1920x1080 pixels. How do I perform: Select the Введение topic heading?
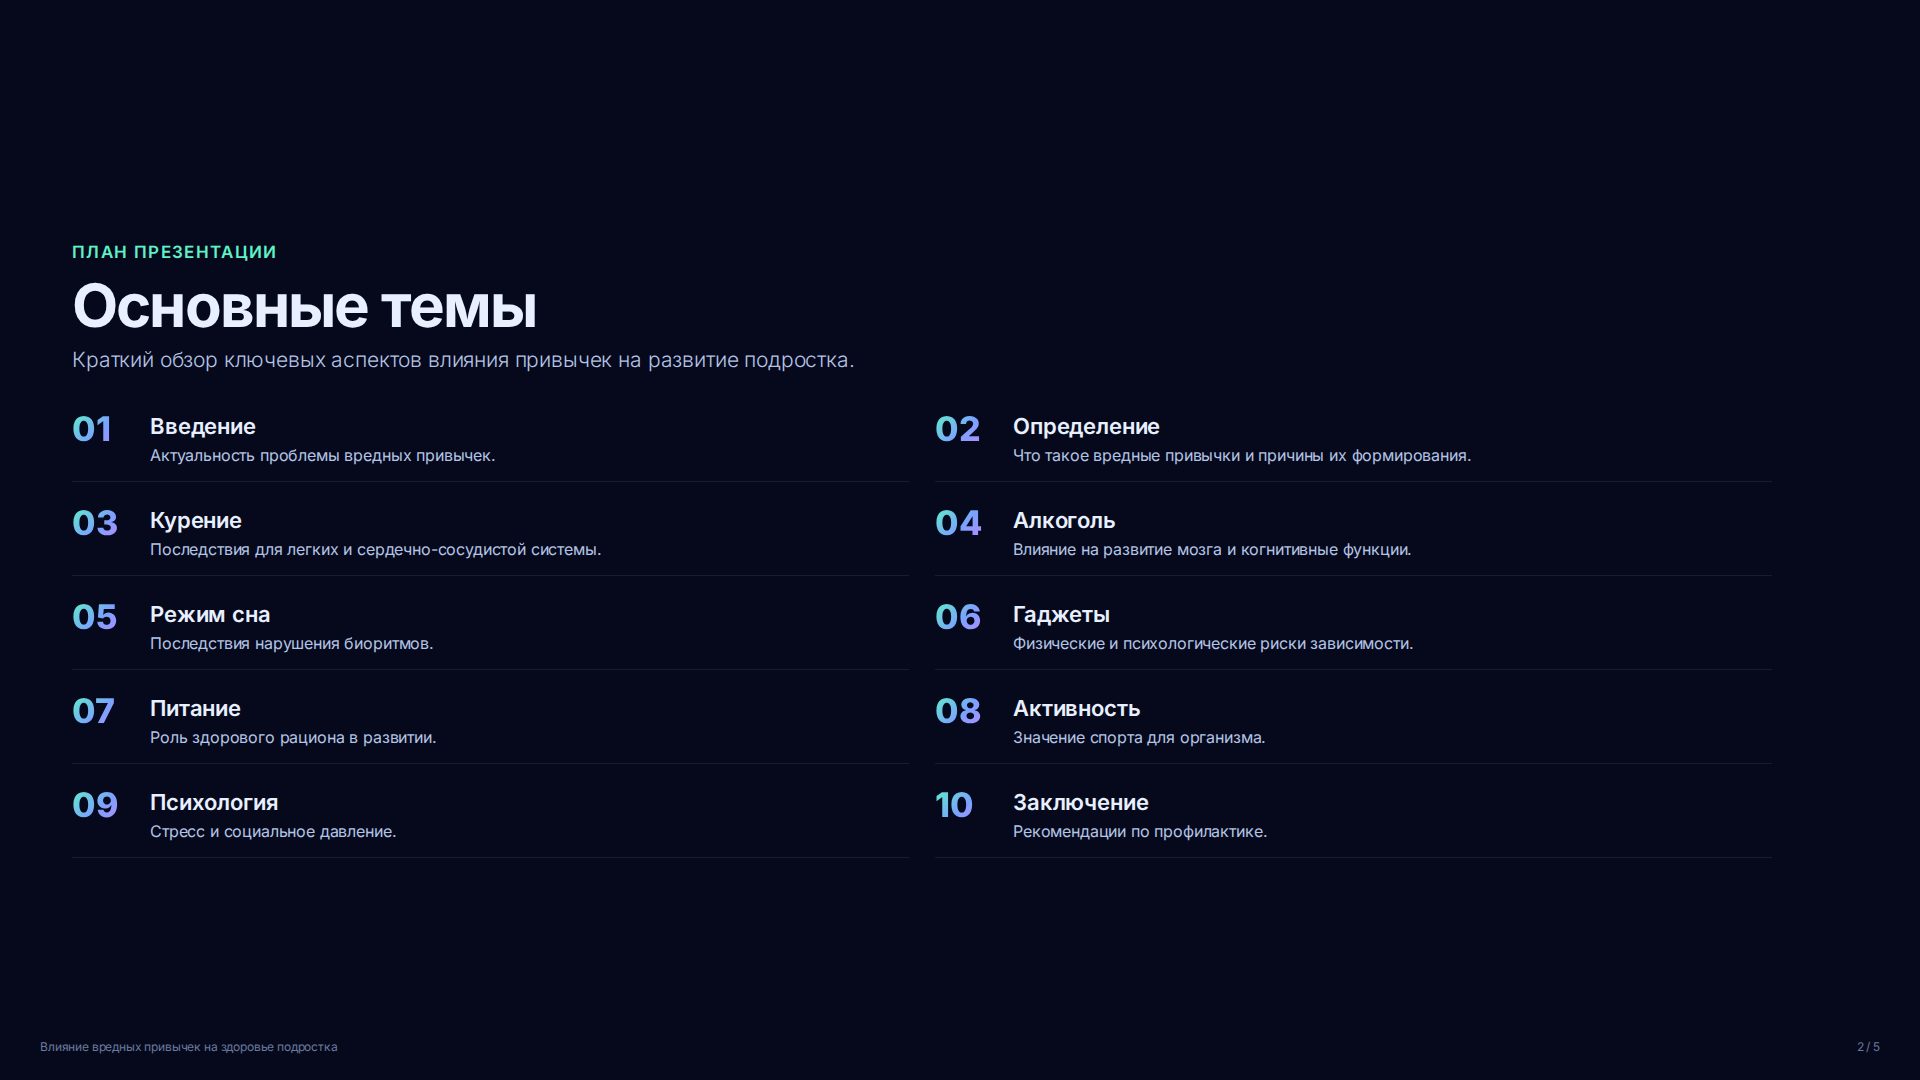(202, 427)
